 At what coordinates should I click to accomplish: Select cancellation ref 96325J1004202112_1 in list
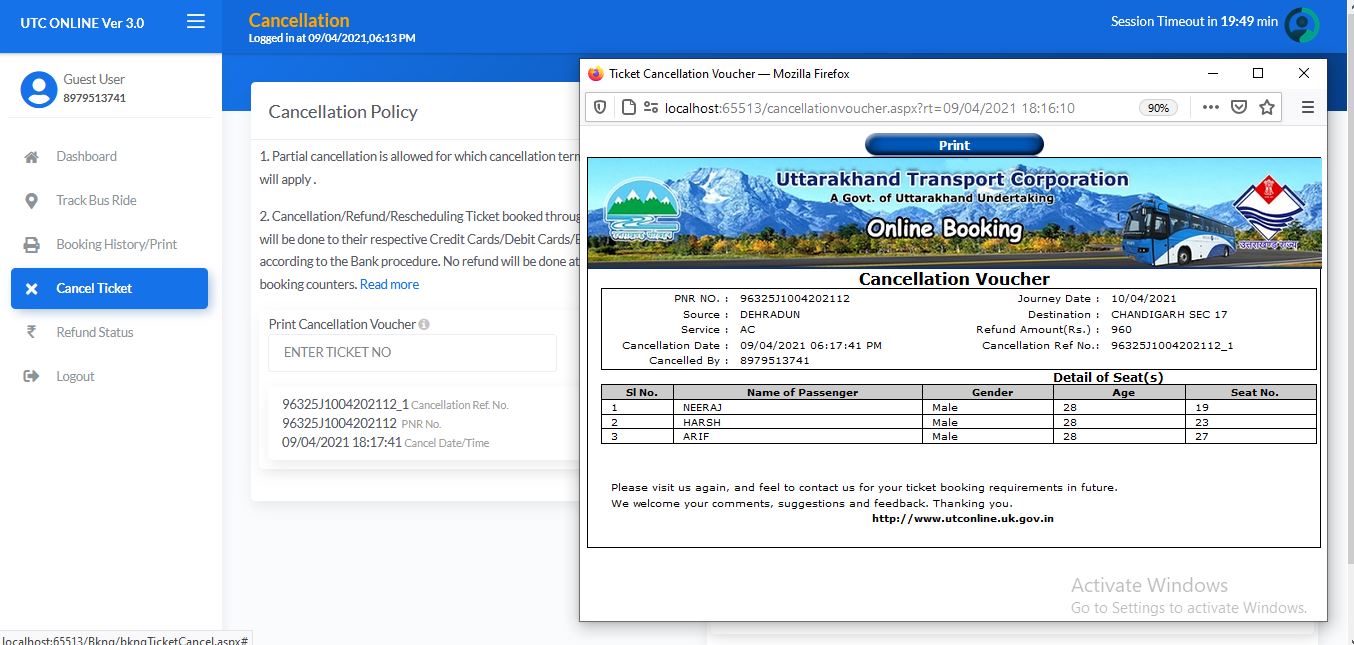pos(345,404)
